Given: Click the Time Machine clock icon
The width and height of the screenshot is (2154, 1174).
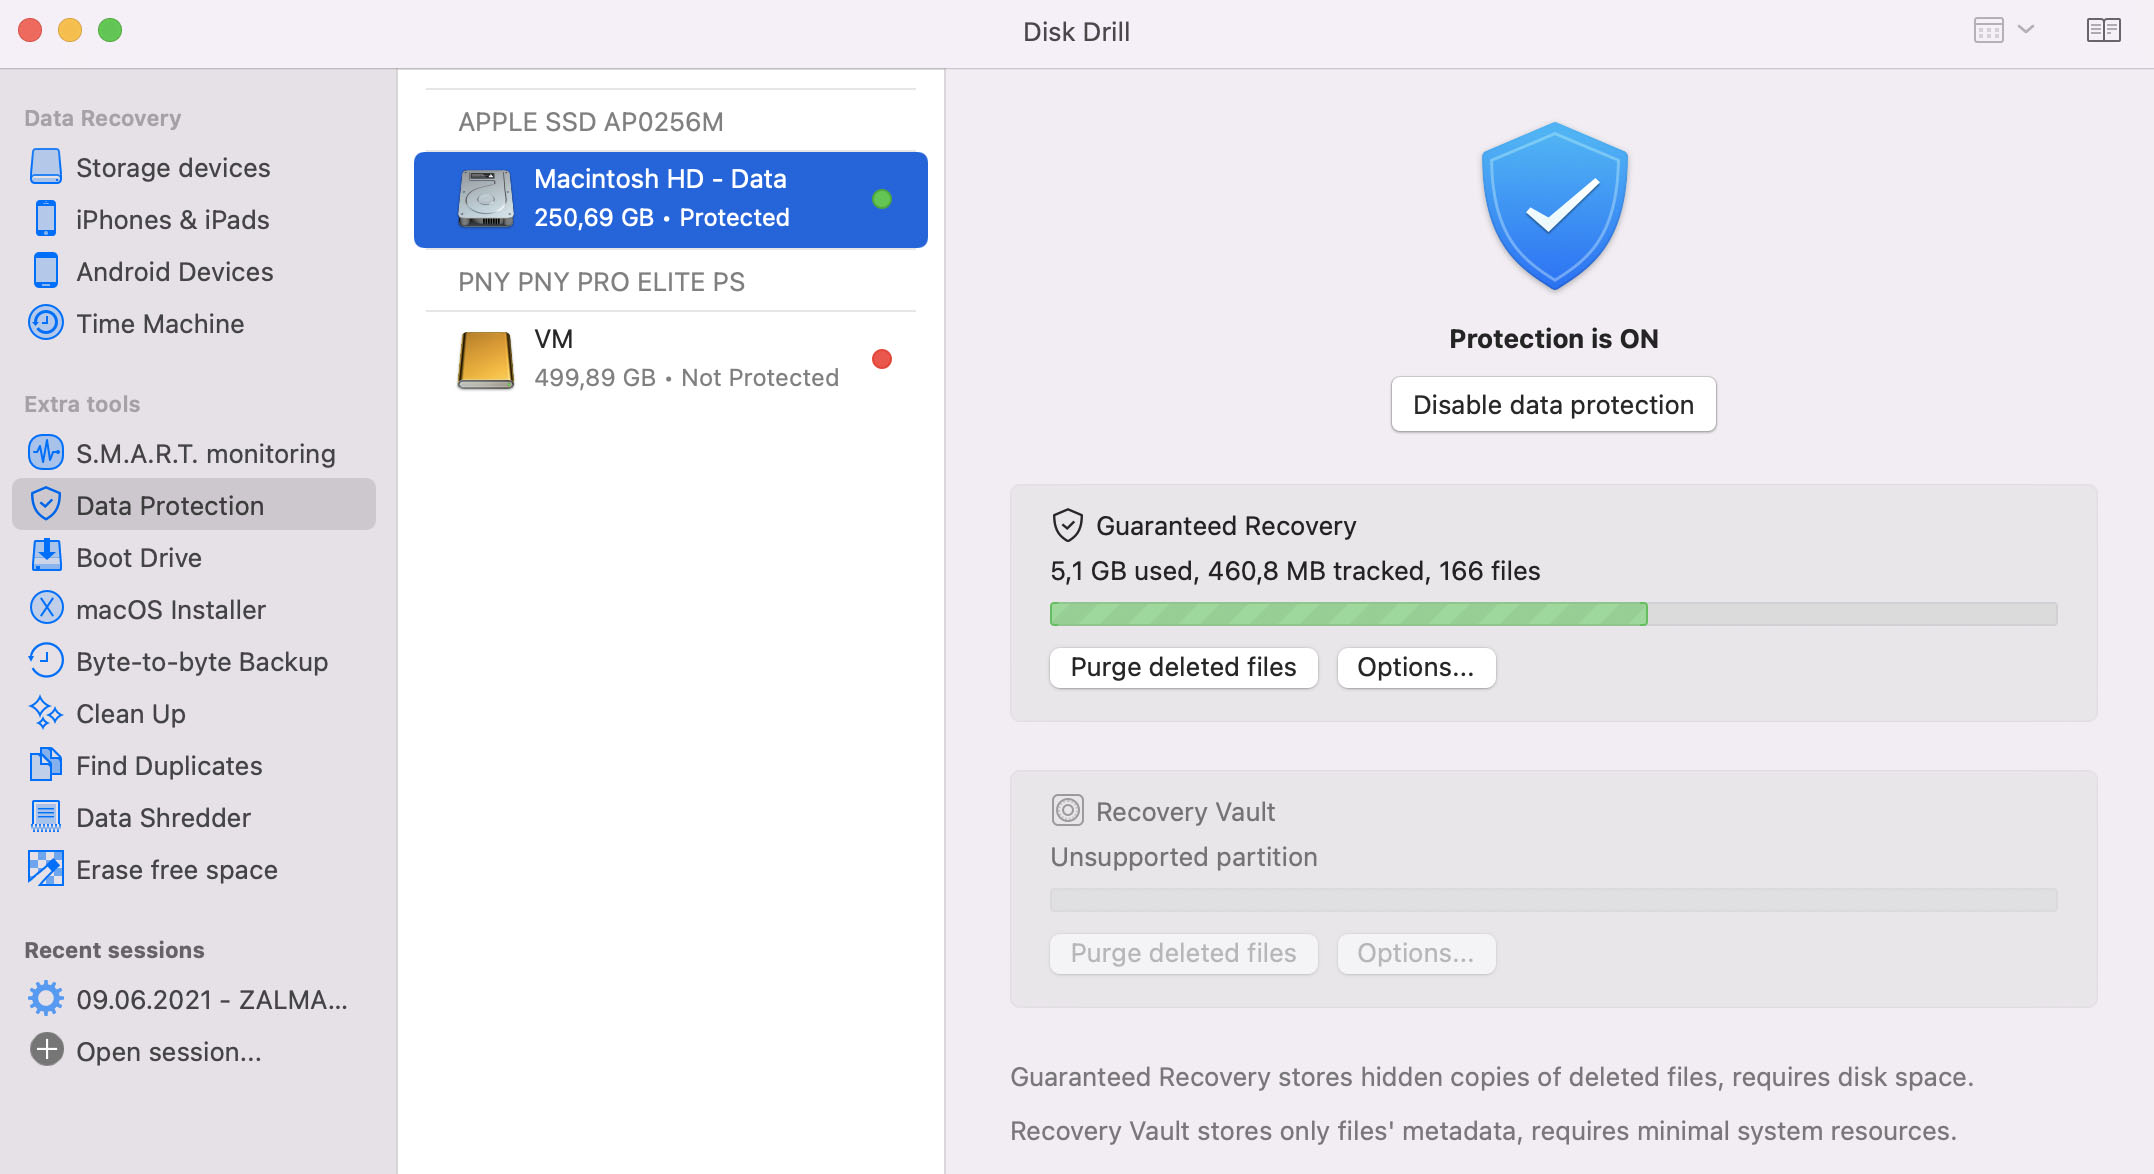Looking at the screenshot, I should (46, 323).
